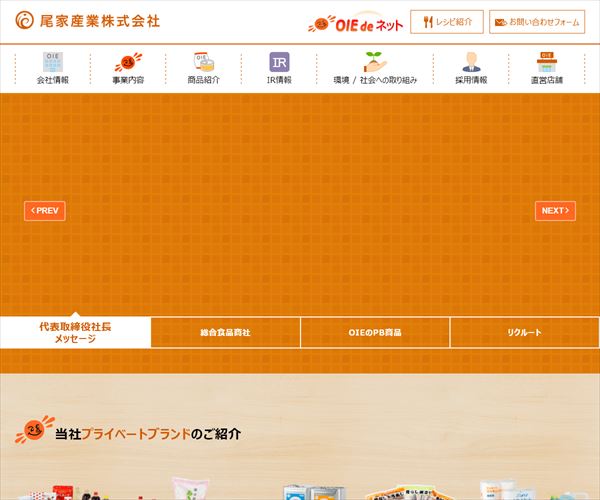Advance the slider with NEXT

[x=555, y=211]
